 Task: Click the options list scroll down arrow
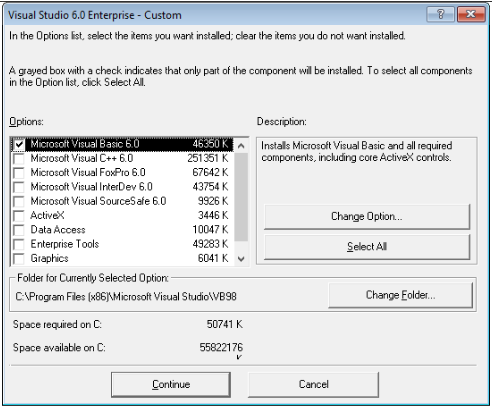click(x=241, y=259)
